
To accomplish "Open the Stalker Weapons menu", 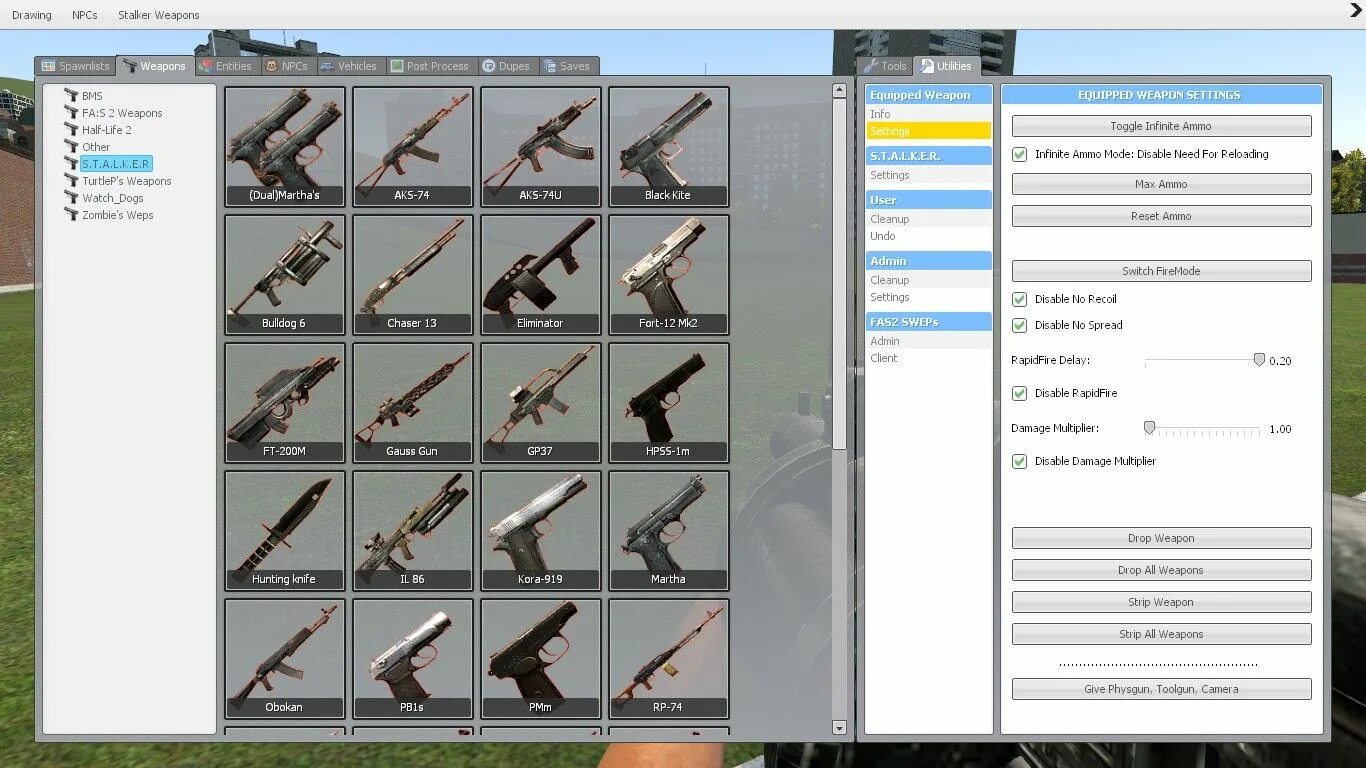I will [159, 15].
